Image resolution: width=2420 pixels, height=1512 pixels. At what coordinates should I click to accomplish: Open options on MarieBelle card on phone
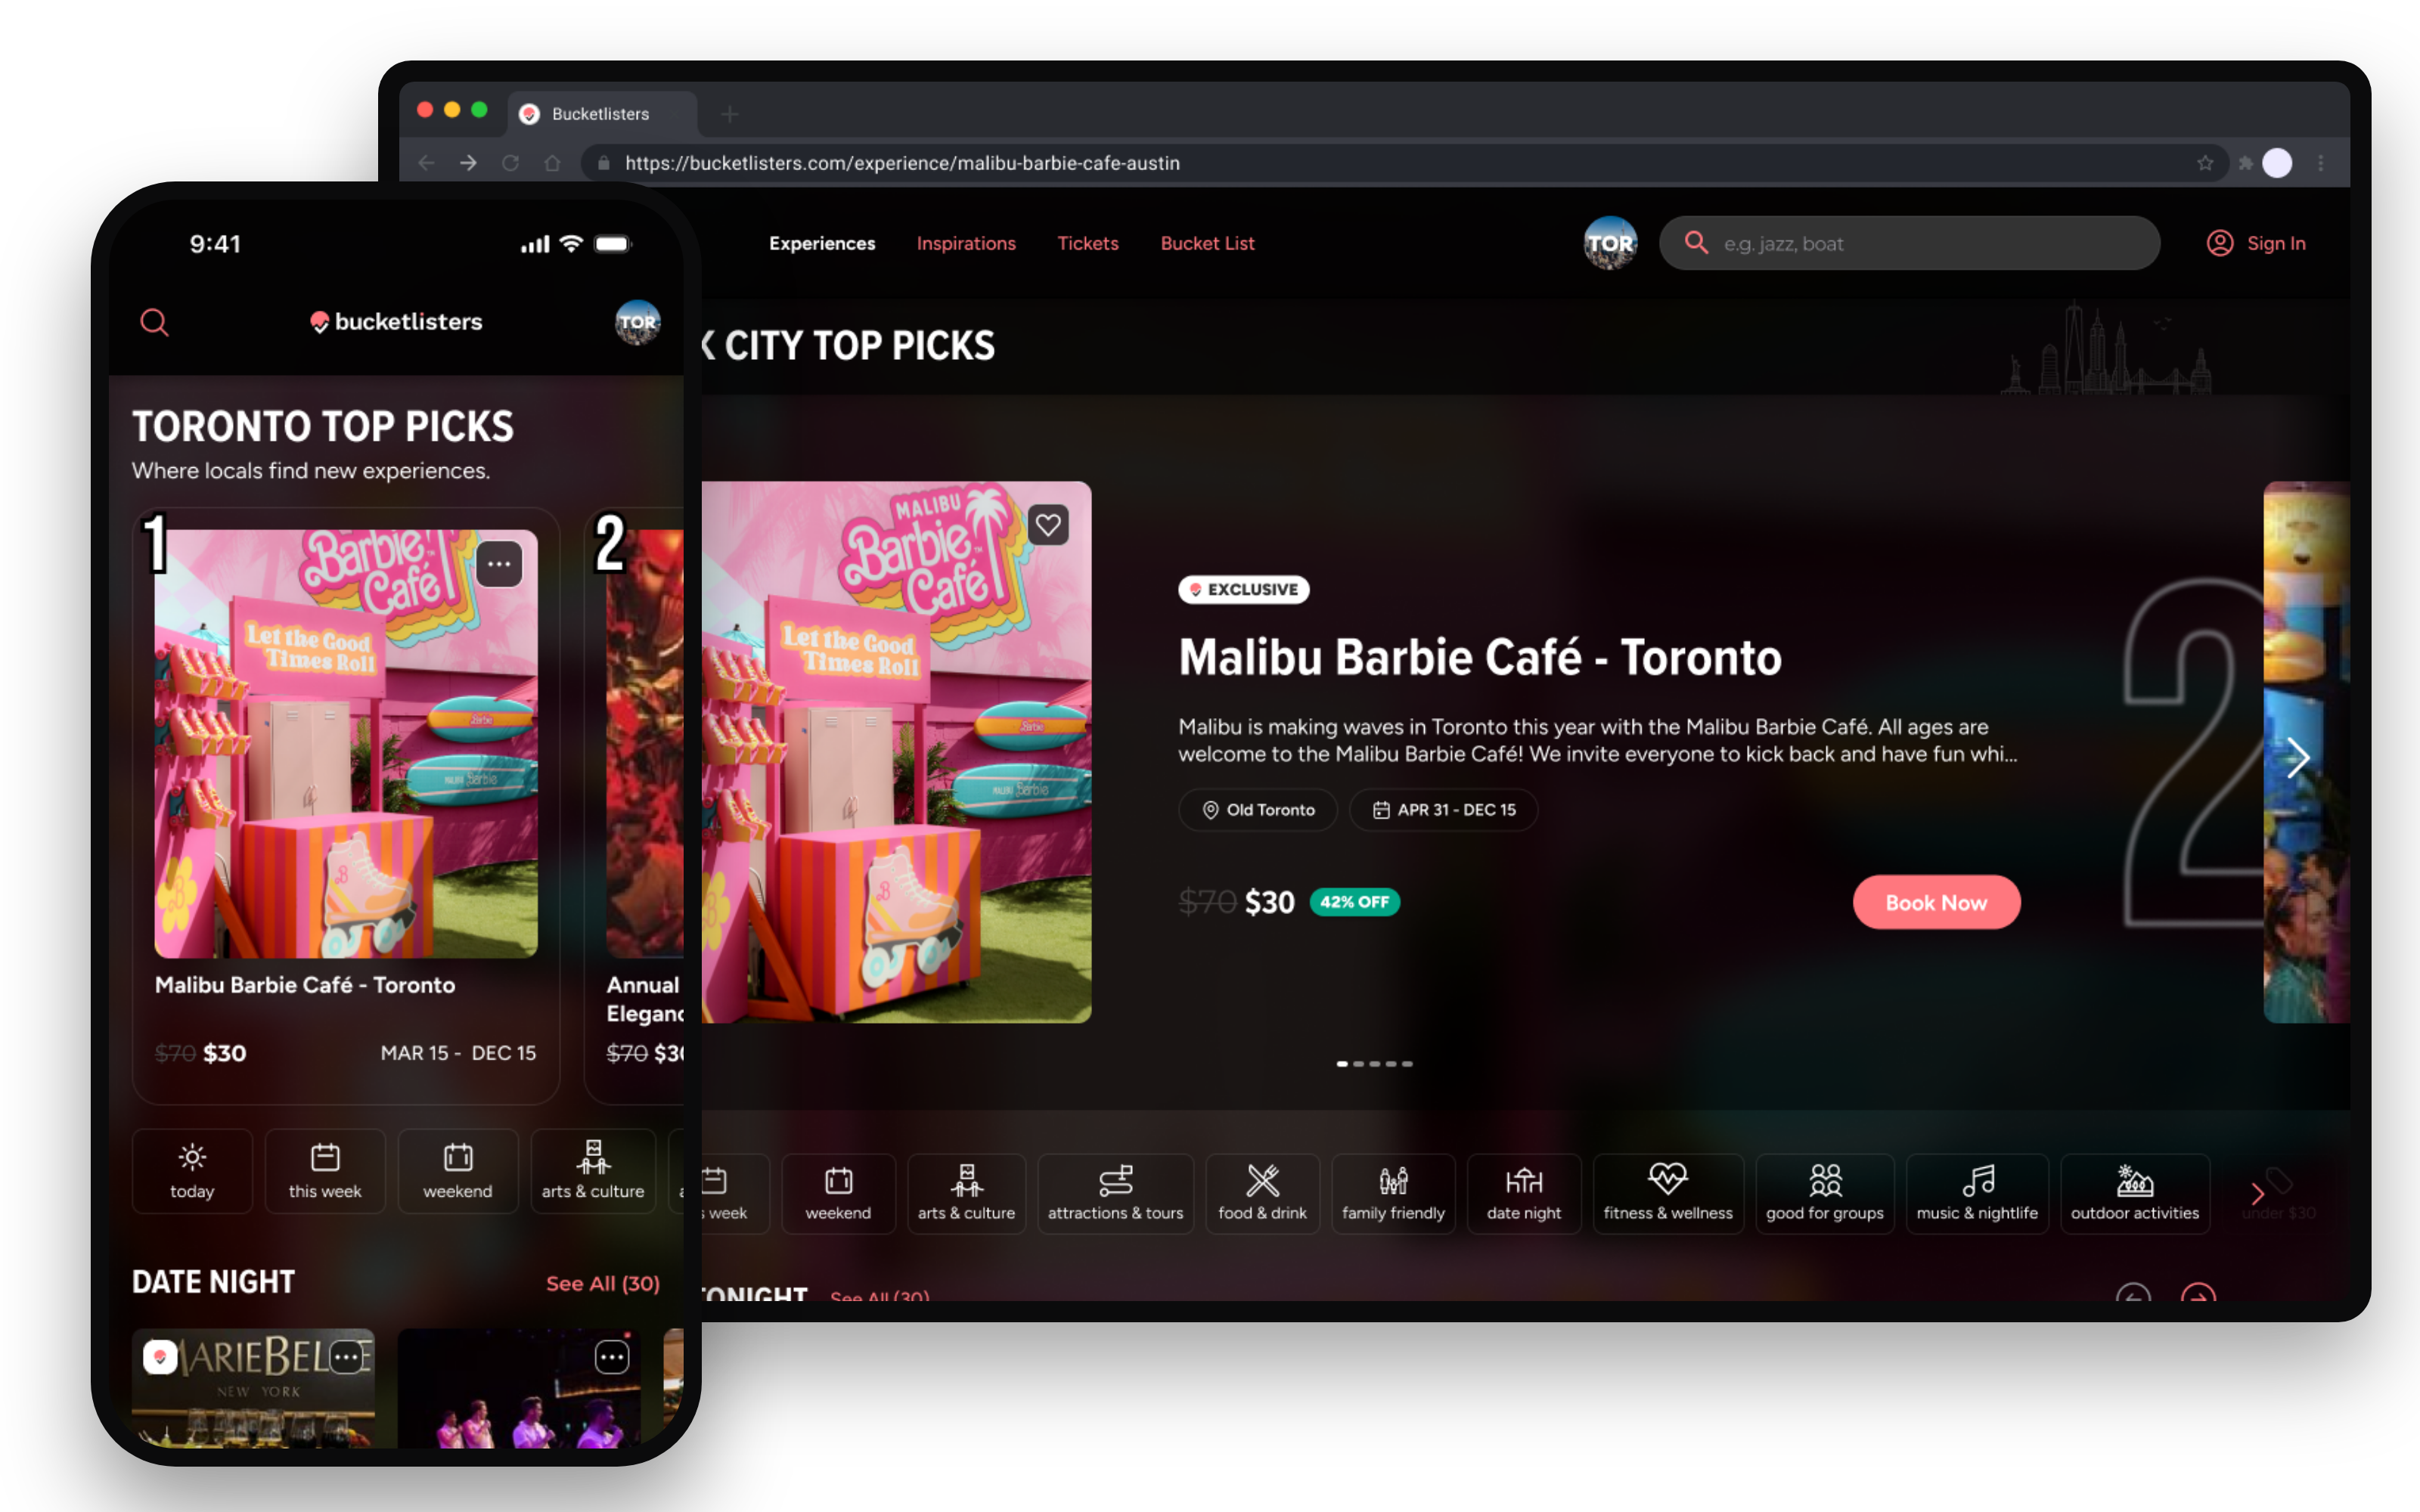(x=347, y=1357)
